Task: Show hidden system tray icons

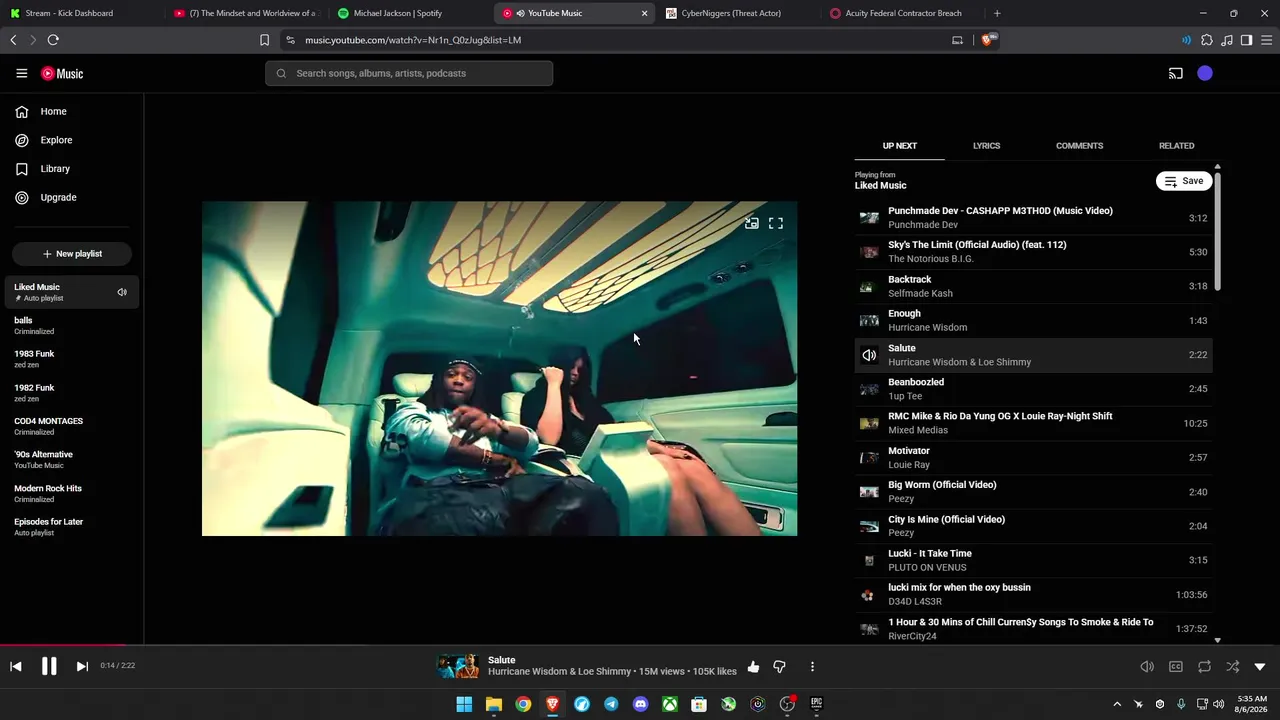Action: (1117, 704)
